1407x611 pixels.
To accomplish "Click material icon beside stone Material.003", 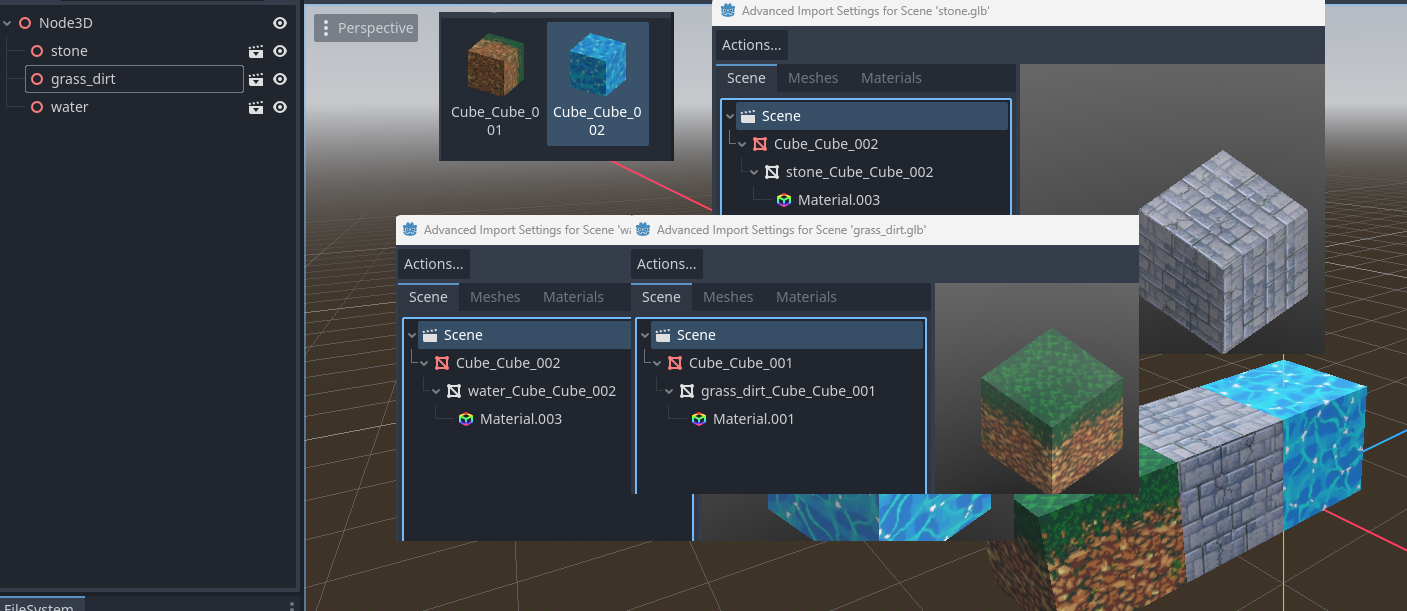I will point(784,200).
